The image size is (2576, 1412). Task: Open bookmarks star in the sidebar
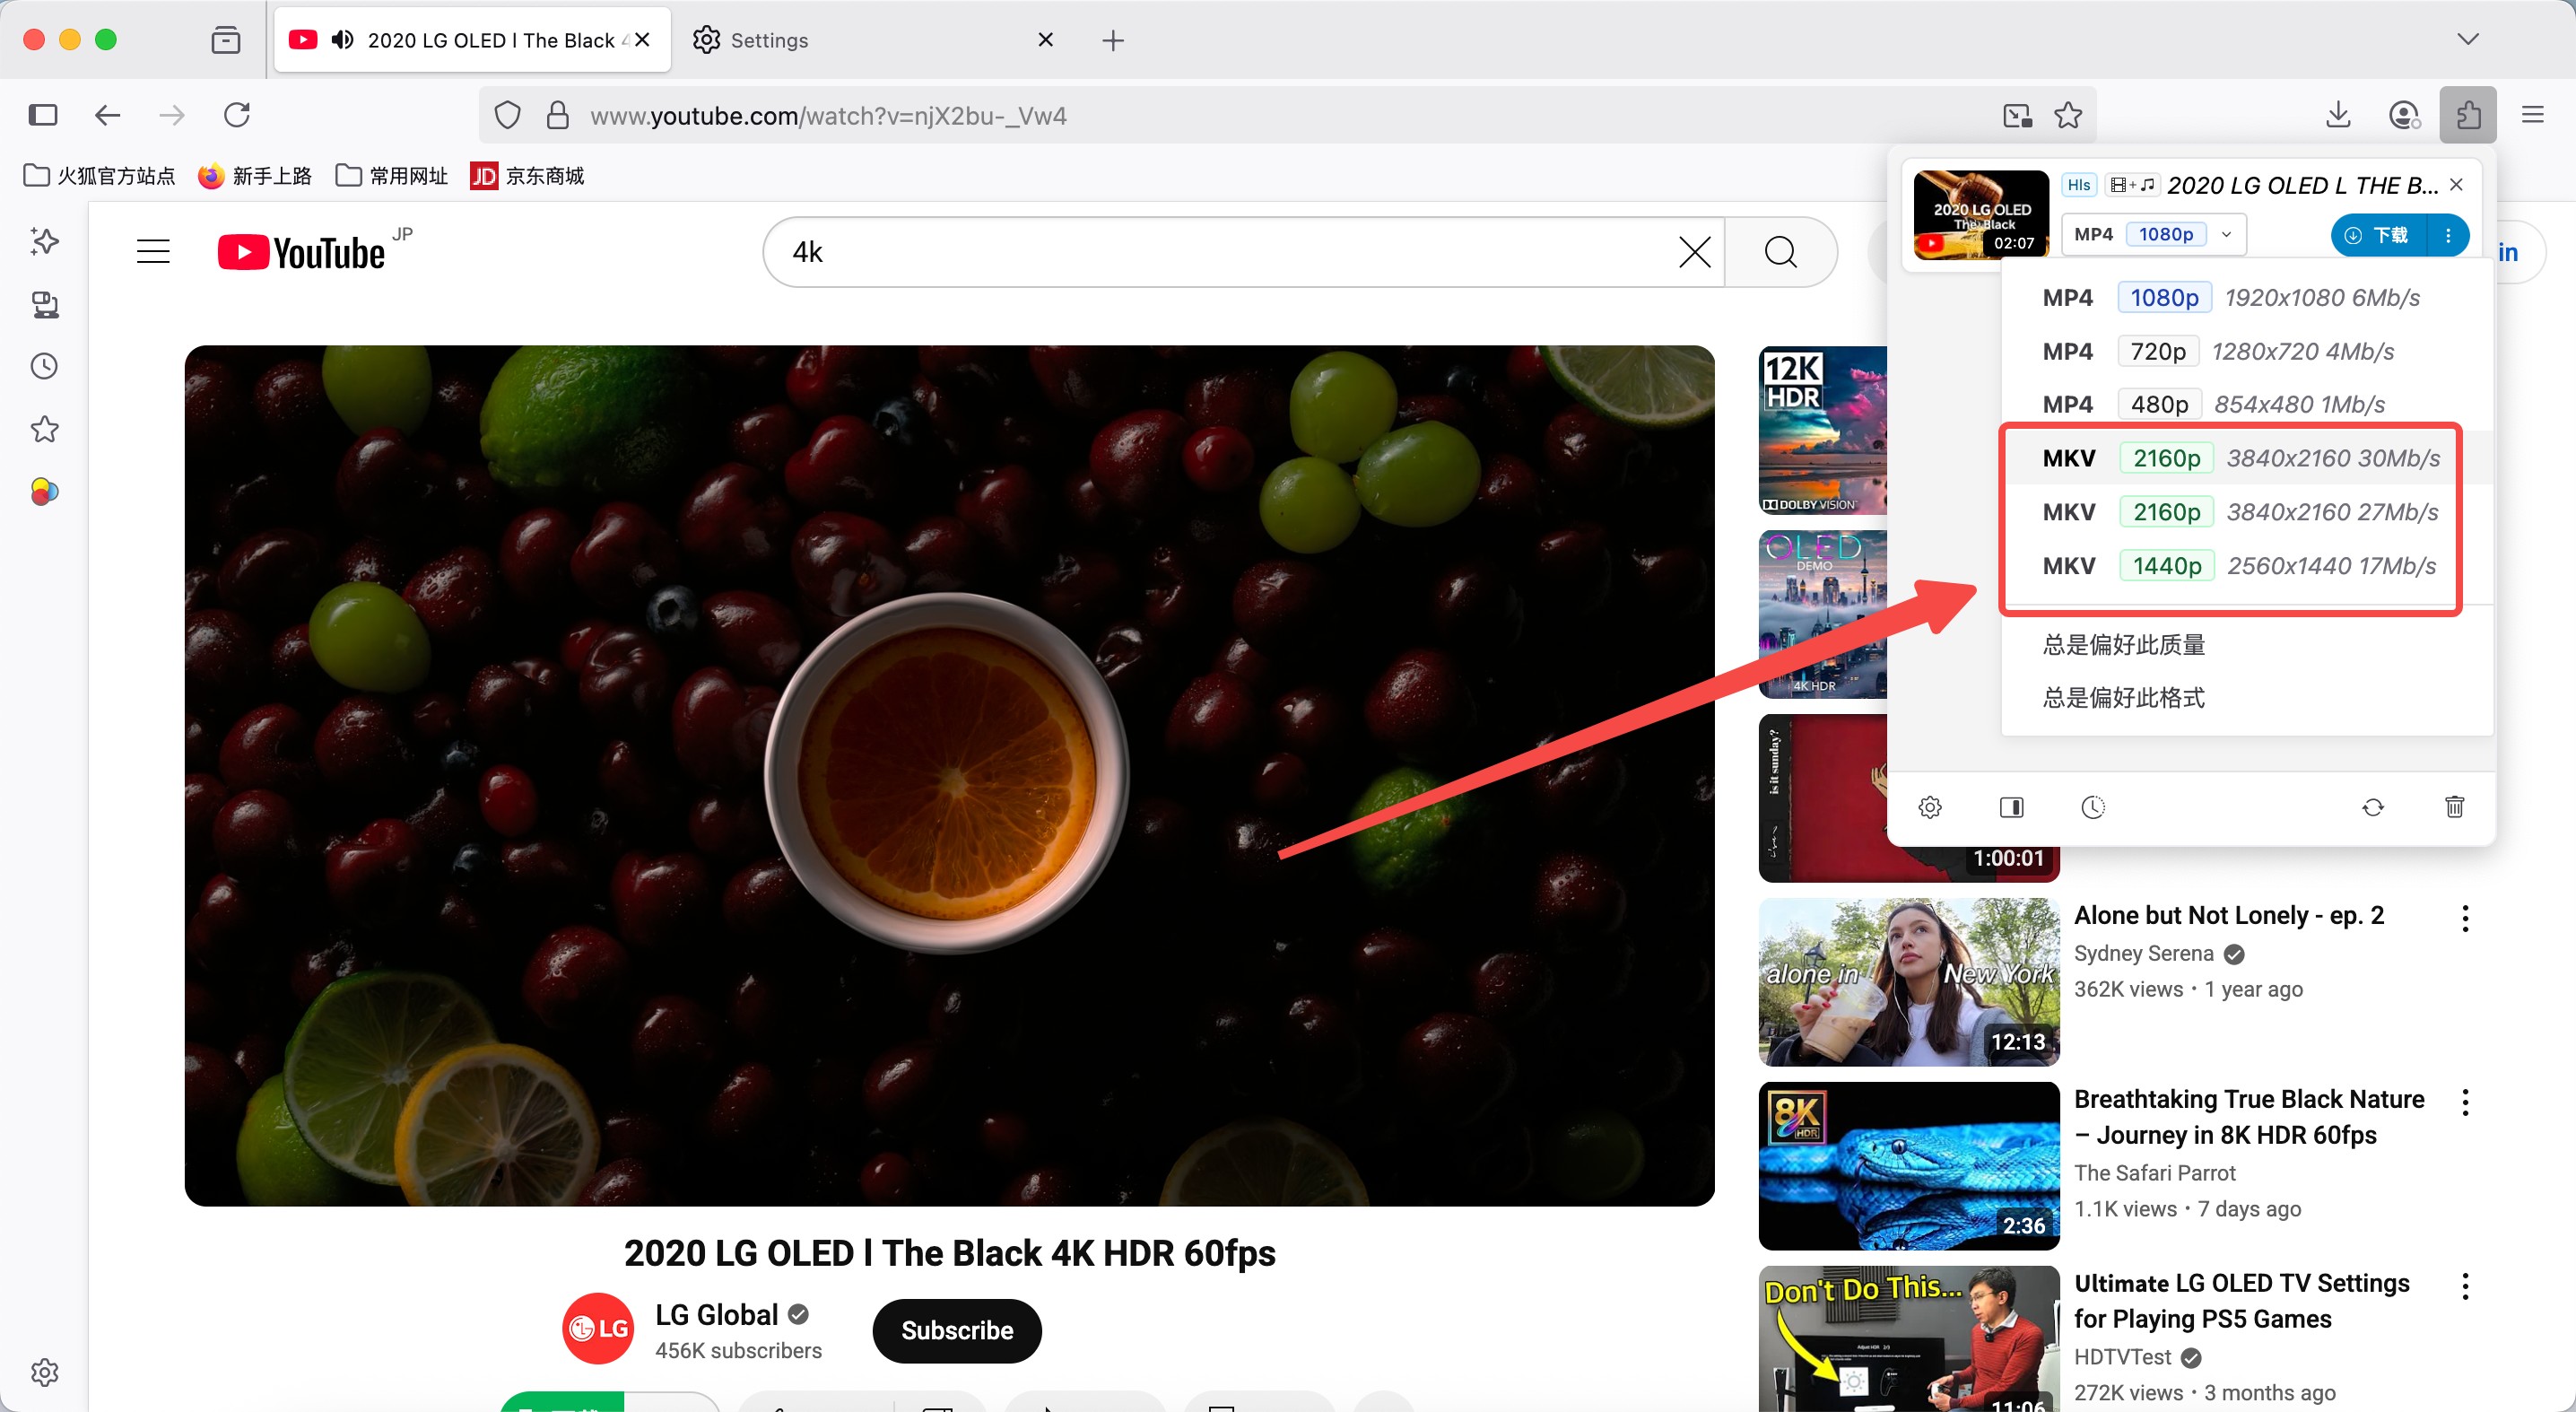click(x=45, y=429)
